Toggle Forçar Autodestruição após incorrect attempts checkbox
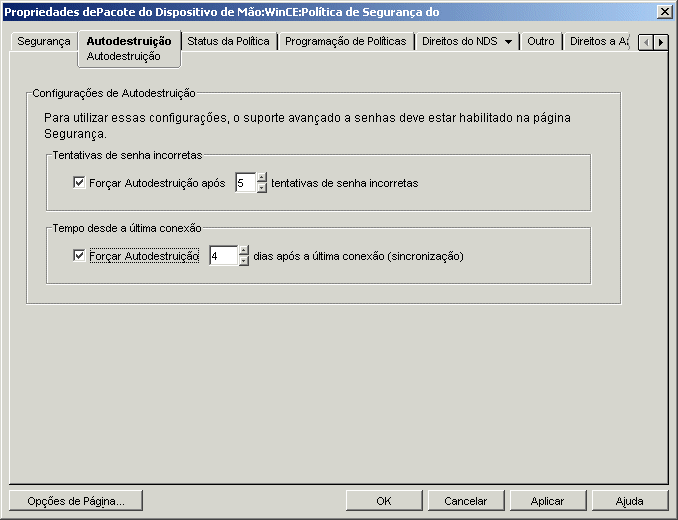Screen dimensions: 678x520 point(79,182)
